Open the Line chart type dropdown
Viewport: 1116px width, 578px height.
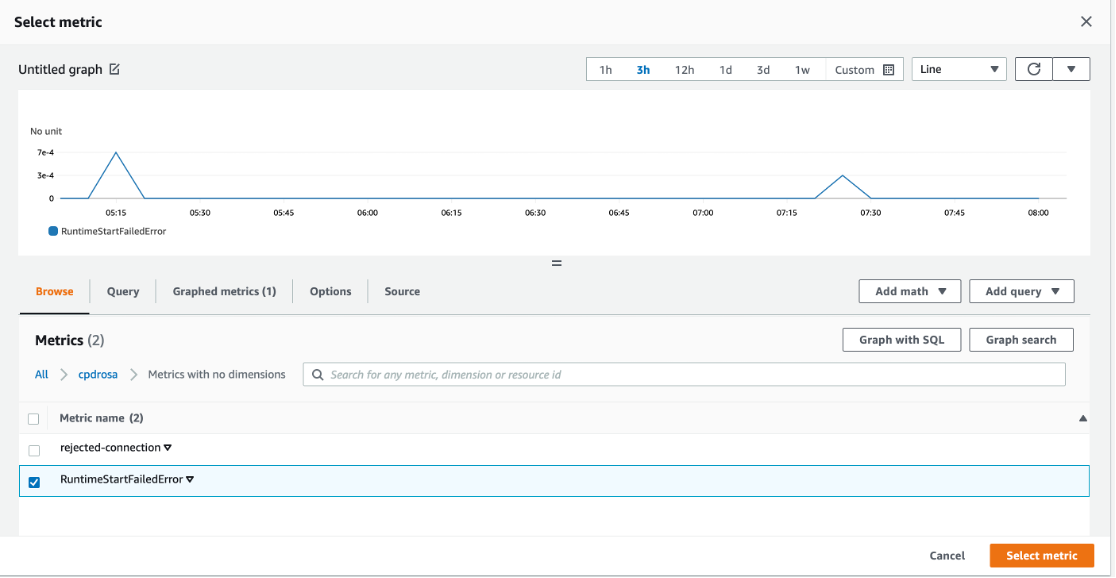(x=958, y=69)
